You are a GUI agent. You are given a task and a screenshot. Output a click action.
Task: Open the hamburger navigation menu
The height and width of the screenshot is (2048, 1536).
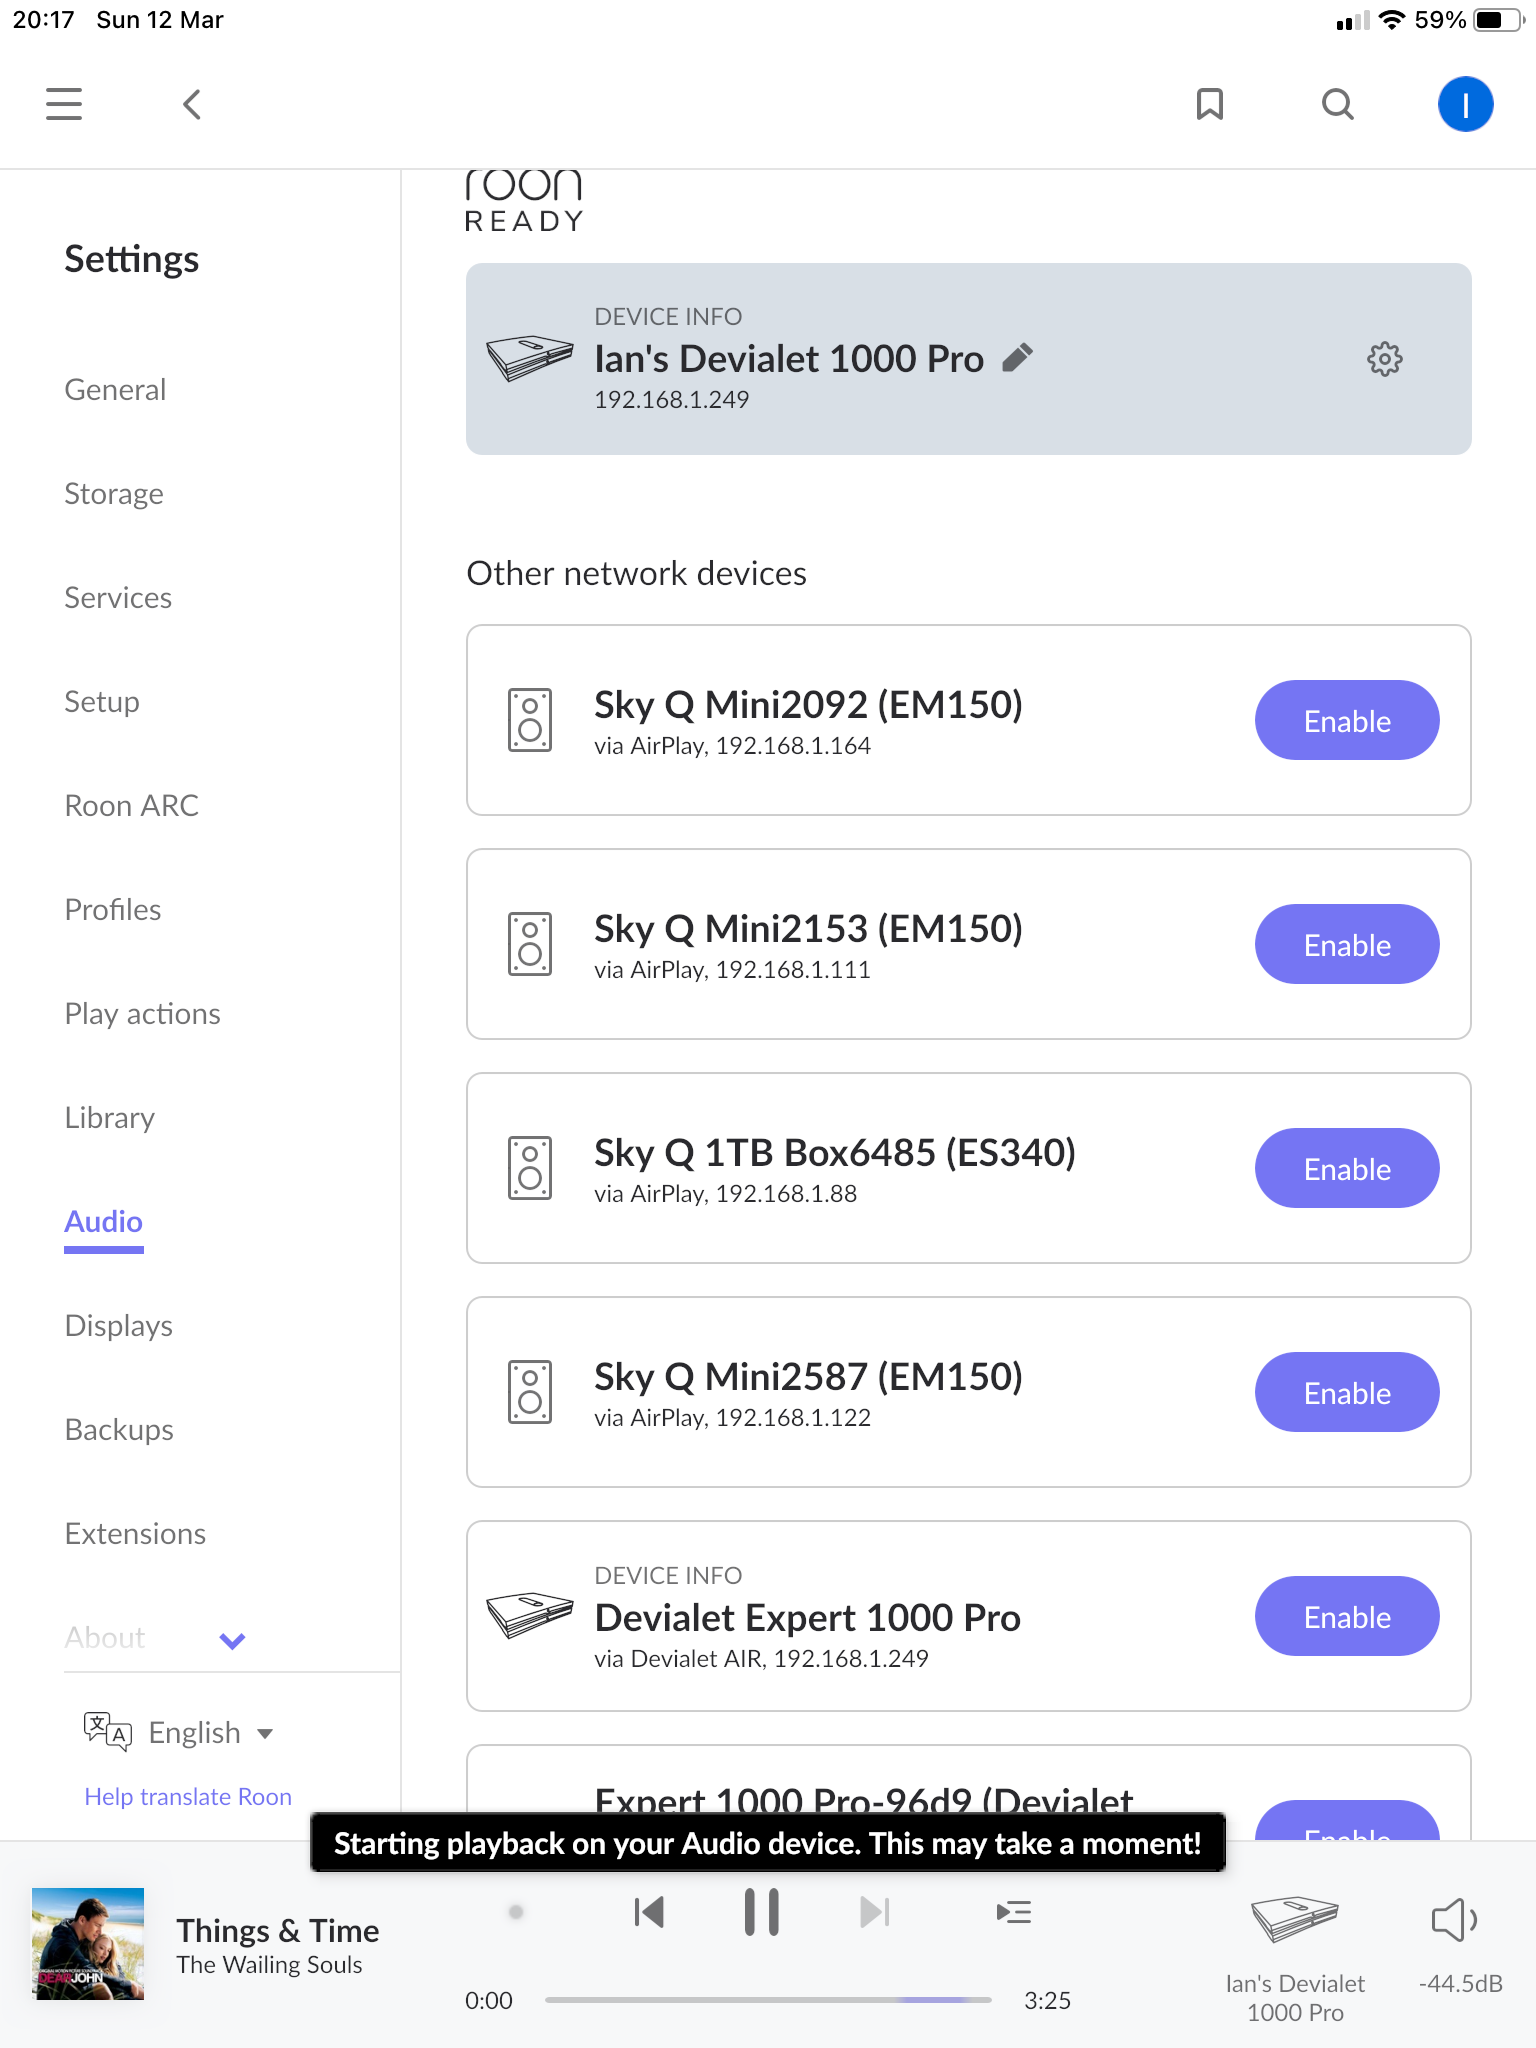tap(64, 104)
